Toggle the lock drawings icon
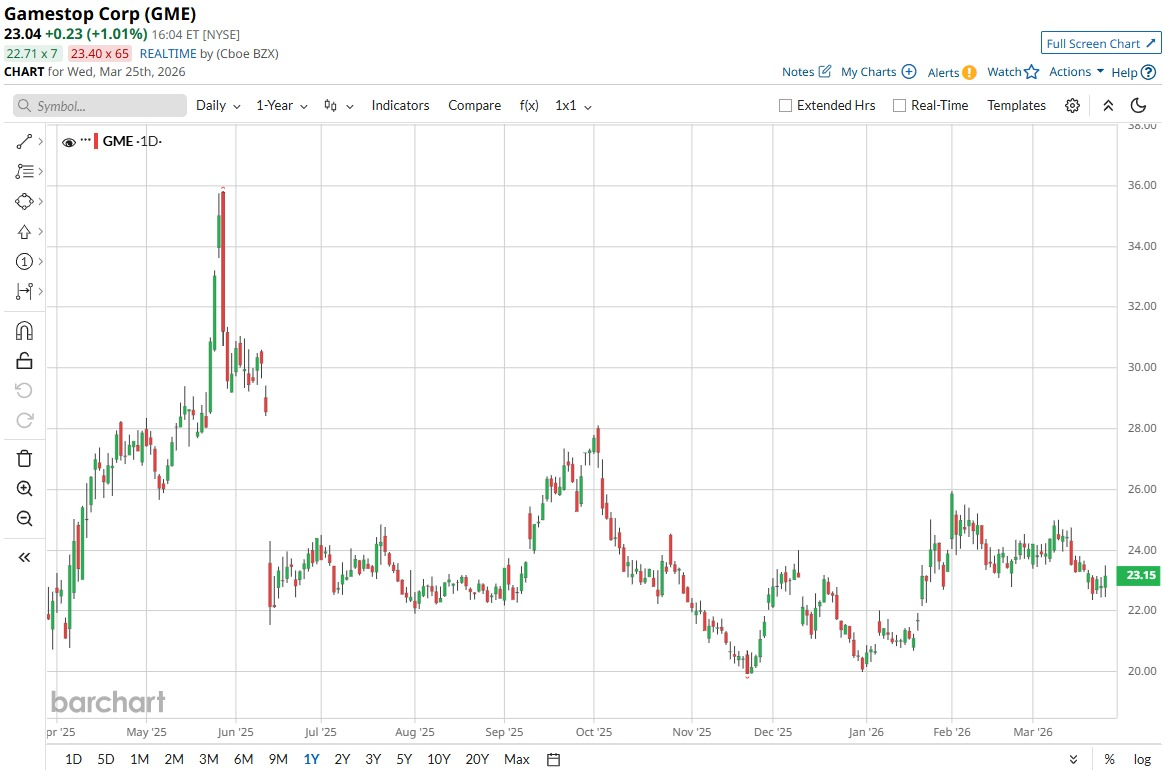 pos(24,360)
